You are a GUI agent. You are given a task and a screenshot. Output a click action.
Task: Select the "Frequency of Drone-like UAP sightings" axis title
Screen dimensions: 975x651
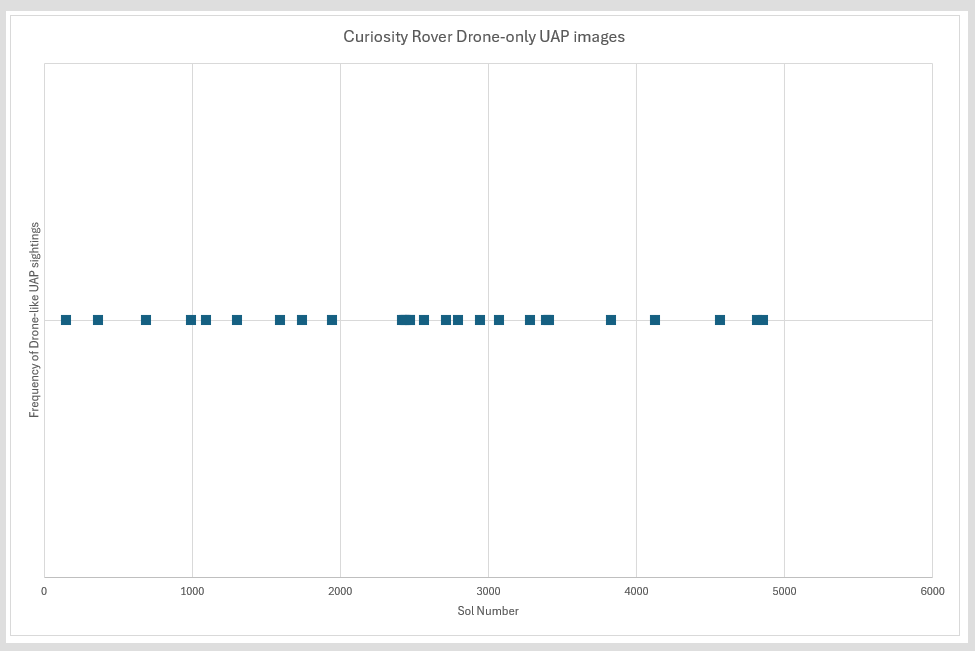click(x=34, y=320)
